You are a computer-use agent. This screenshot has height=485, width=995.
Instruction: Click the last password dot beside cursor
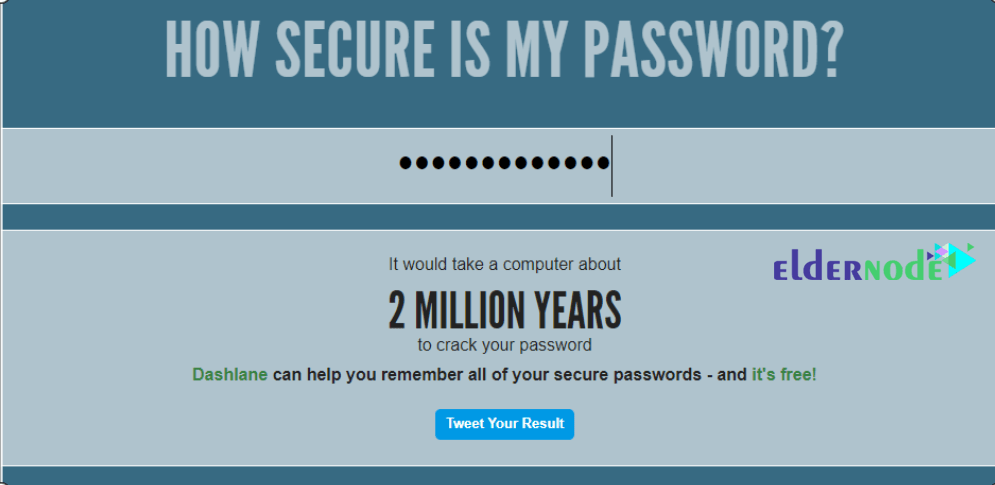pyautogui.click(x=603, y=163)
